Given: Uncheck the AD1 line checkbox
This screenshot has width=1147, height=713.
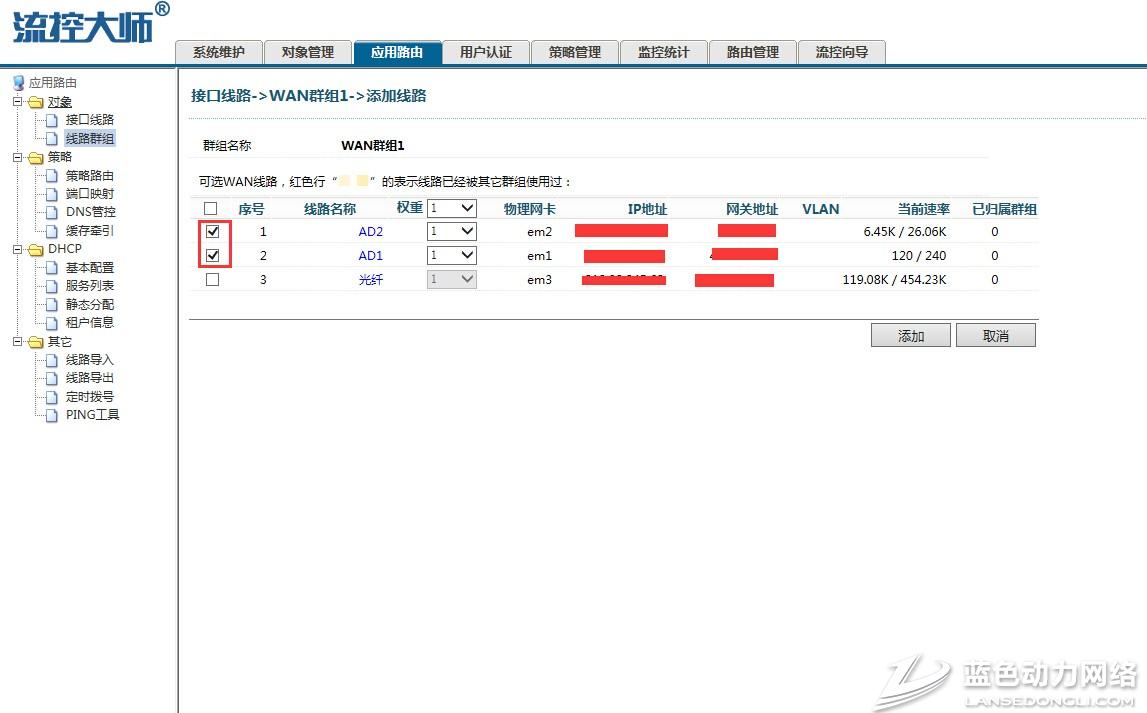Looking at the screenshot, I should pyautogui.click(x=212, y=256).
